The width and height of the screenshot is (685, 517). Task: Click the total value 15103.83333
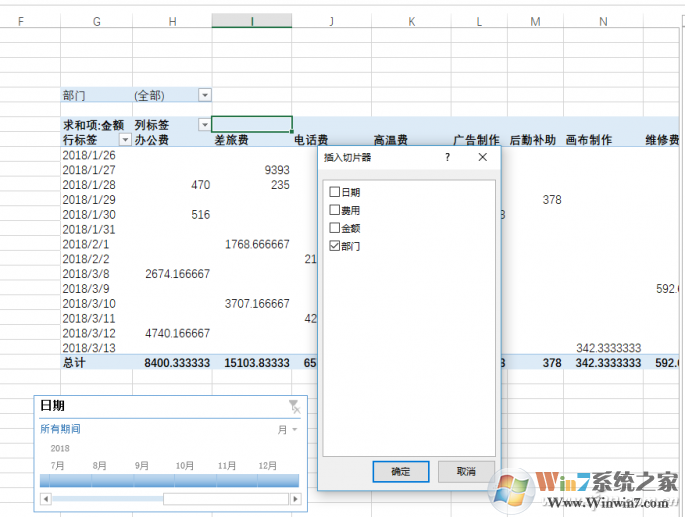coord(257,363)
